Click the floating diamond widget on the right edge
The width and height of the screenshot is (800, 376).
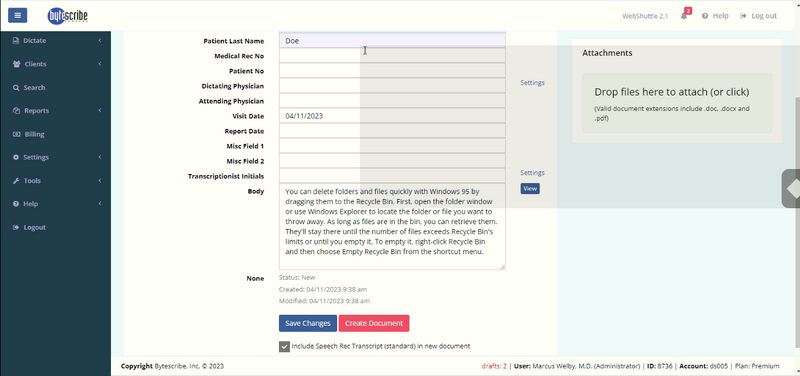791,189
